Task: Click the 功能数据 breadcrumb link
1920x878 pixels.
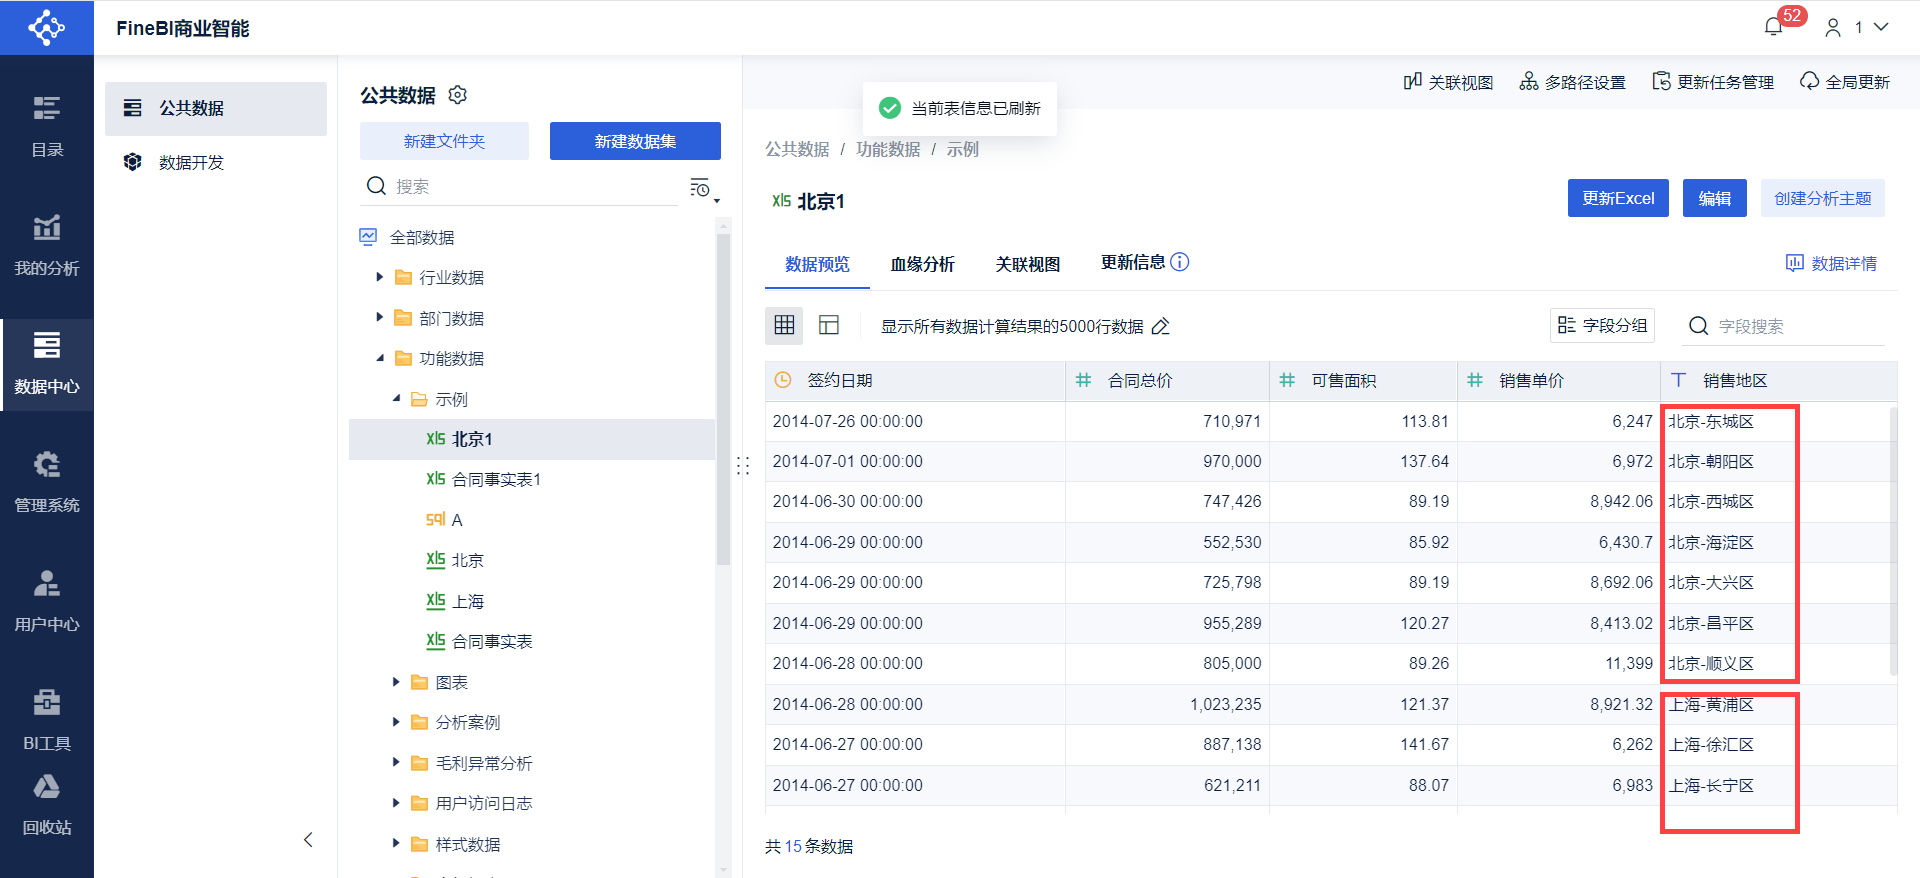Action: pos(888,149)
